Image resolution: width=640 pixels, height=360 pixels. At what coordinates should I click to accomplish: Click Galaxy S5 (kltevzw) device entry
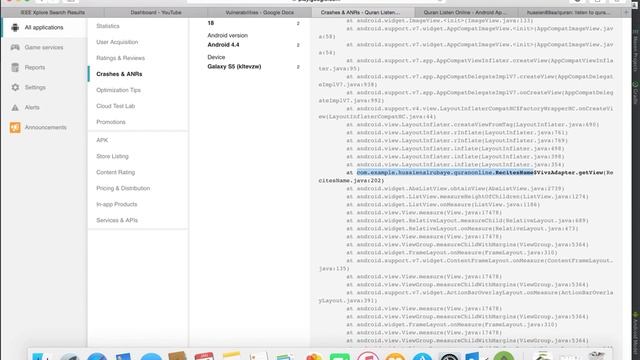point(234,67)
